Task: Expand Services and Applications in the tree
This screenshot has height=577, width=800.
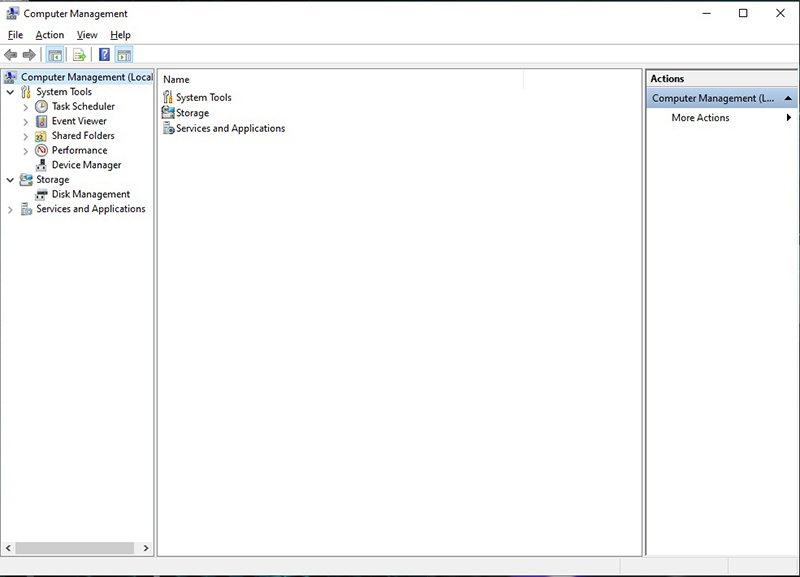Action: coord(11,210)
